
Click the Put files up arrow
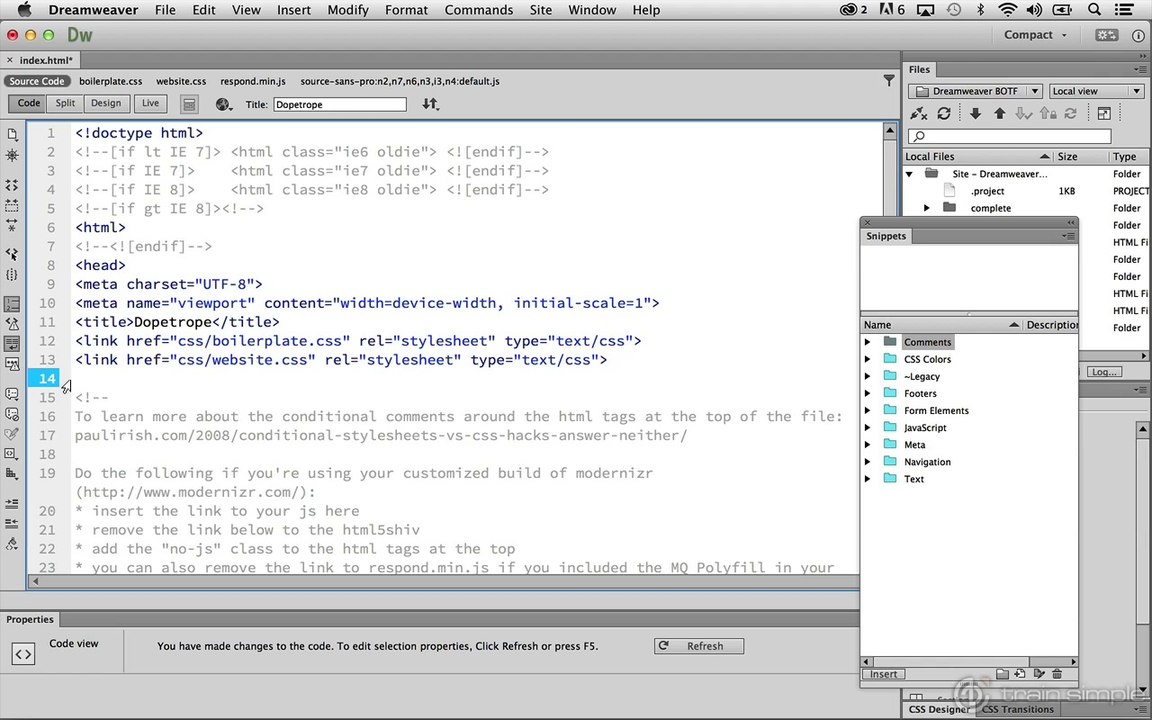point(999,113)
